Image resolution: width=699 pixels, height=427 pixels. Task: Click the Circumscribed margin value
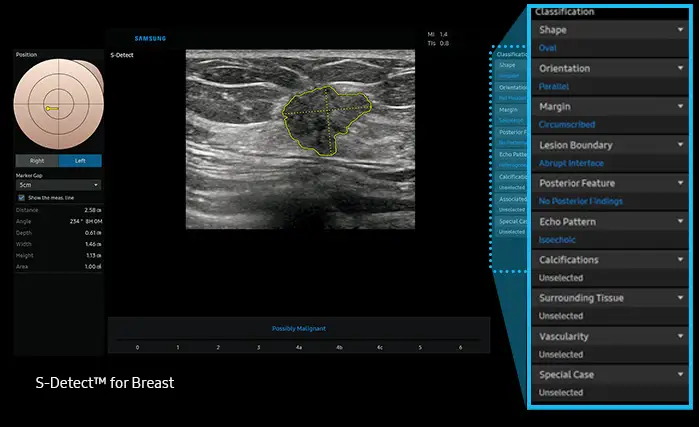(567, 125)
